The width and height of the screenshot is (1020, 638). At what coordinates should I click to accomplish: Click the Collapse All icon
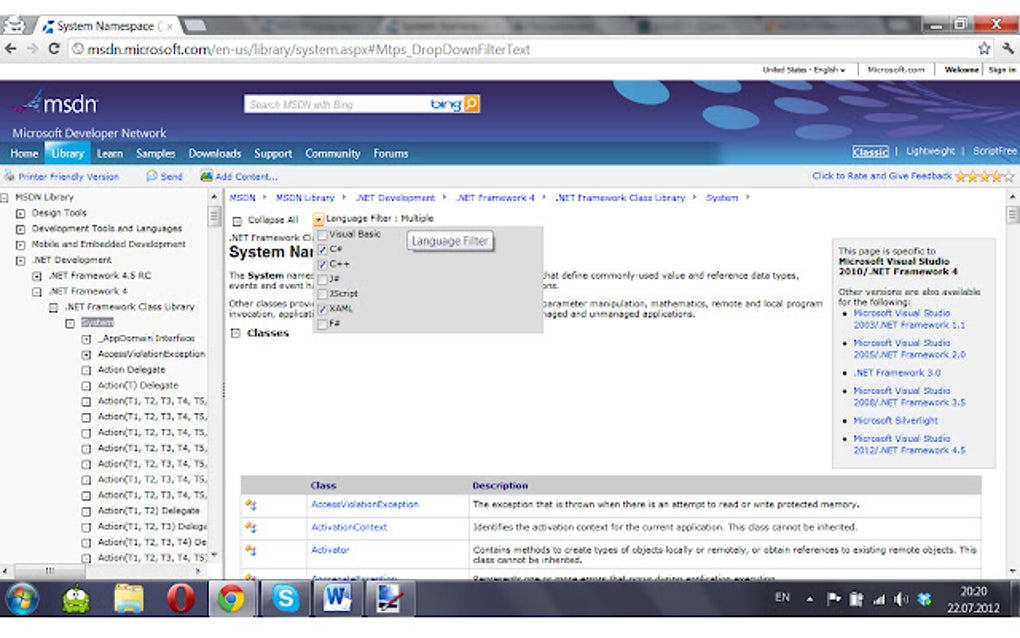236,218
